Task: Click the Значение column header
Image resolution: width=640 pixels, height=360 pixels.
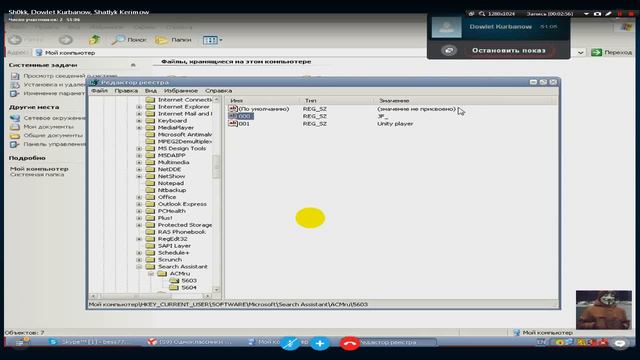Action: coord(465,100)
